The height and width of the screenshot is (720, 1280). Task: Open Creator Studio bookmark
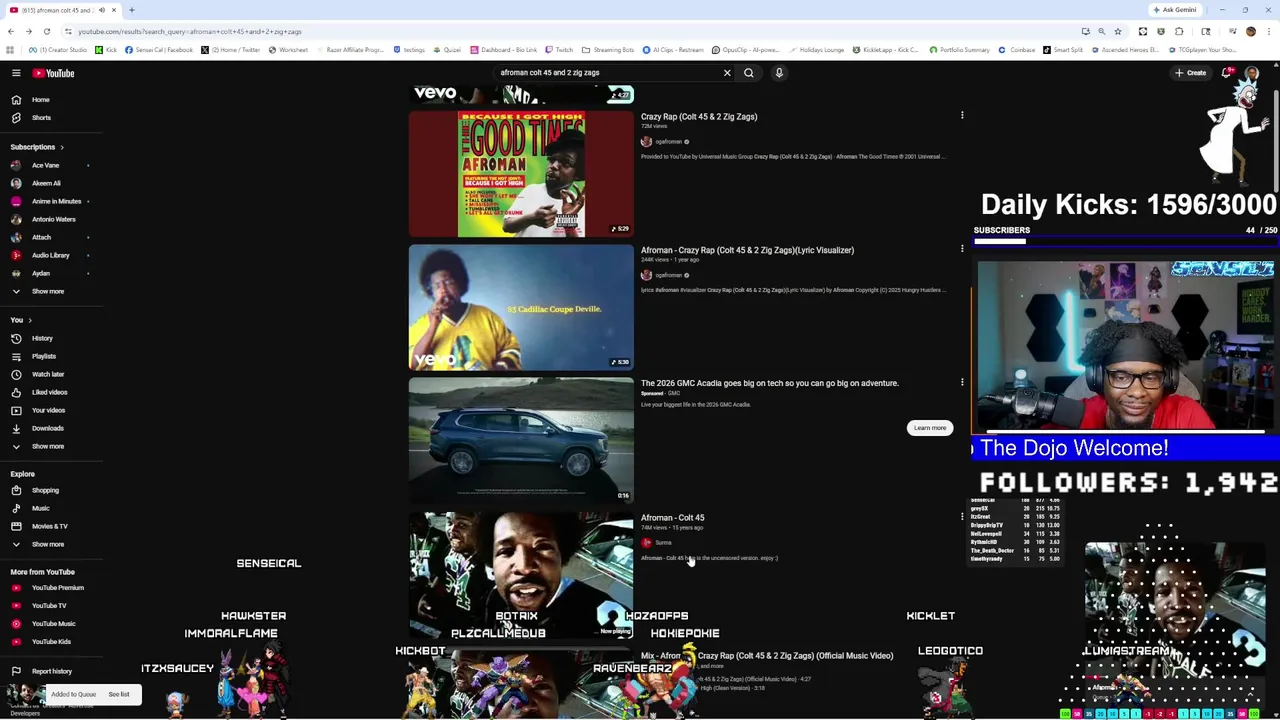click(x=58, y=50)
